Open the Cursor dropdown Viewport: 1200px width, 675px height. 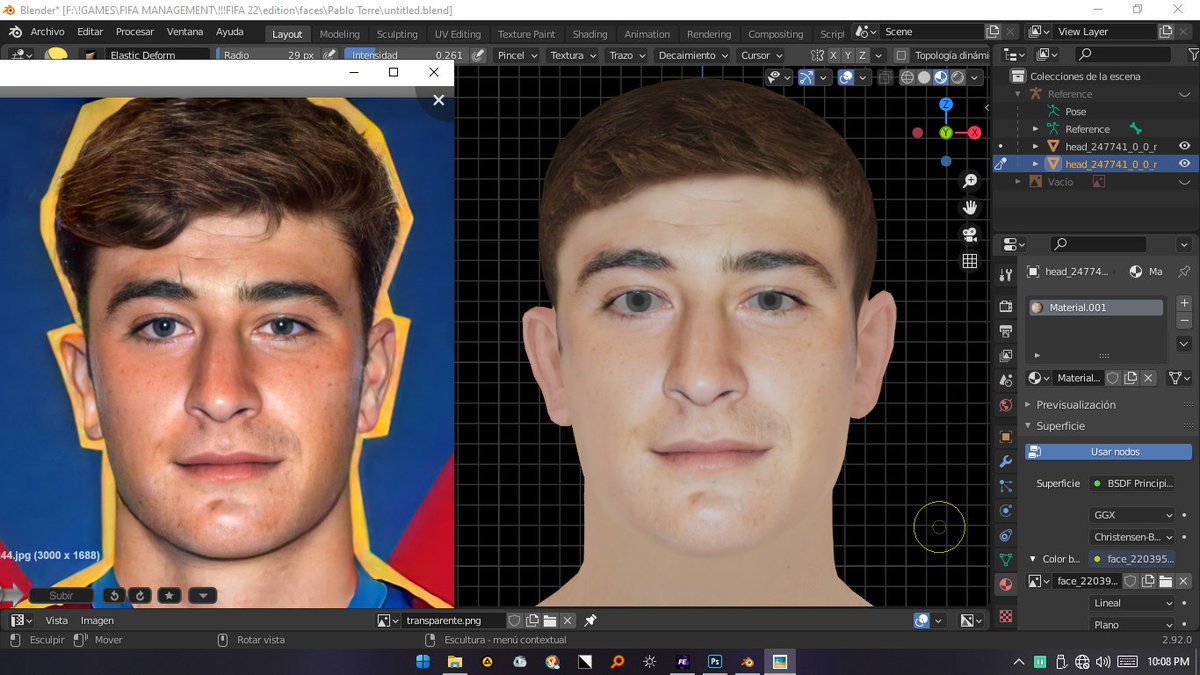click(761, 55)
